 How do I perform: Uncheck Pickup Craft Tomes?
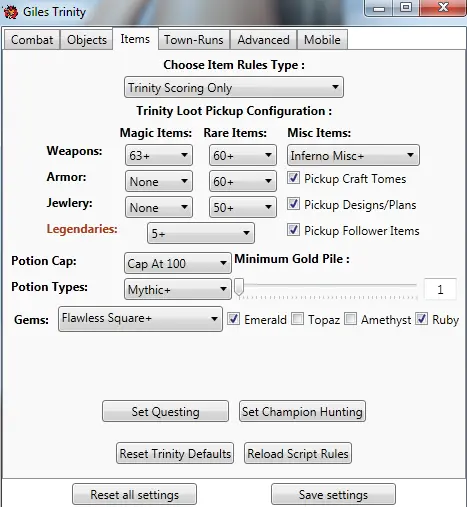(293, 178)
